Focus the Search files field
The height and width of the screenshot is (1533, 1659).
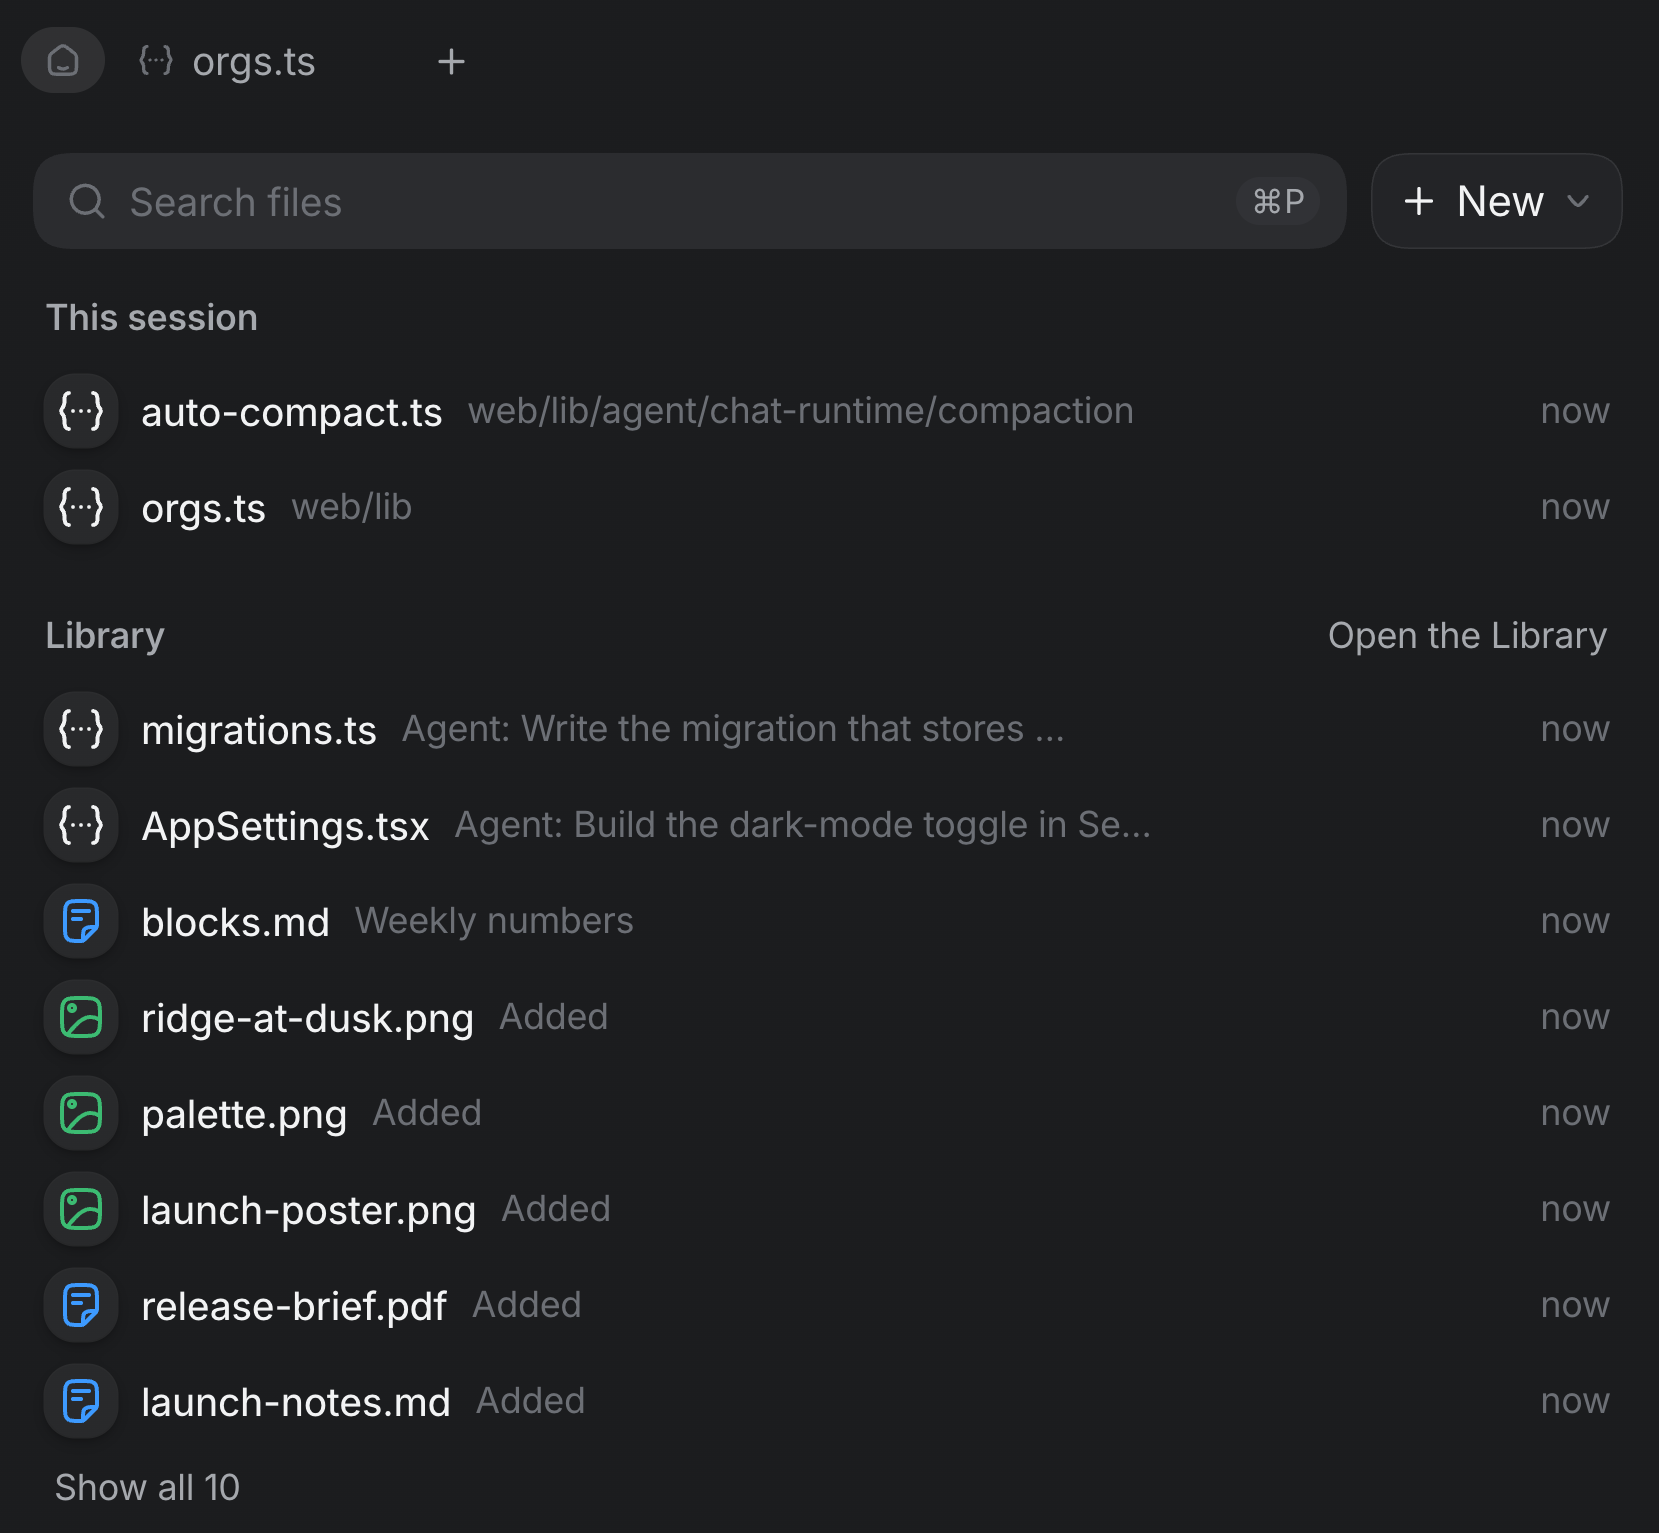690,201
